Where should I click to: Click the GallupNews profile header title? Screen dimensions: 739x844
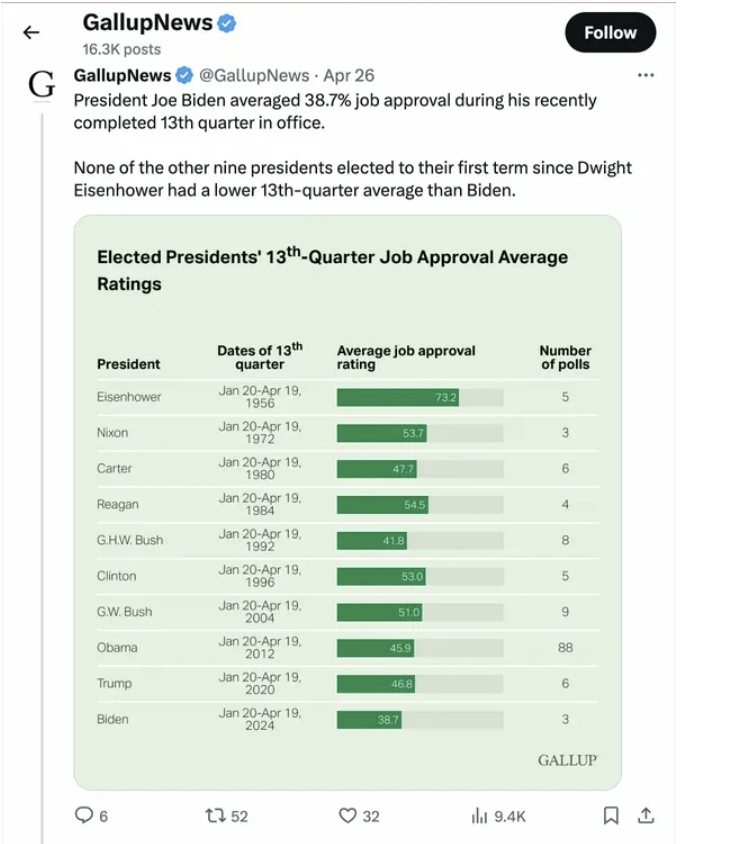coord(147,23)
